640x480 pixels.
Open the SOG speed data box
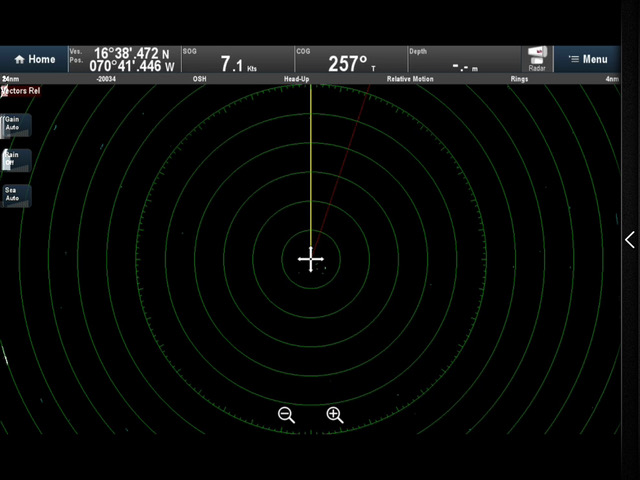(x=237, y=60)
